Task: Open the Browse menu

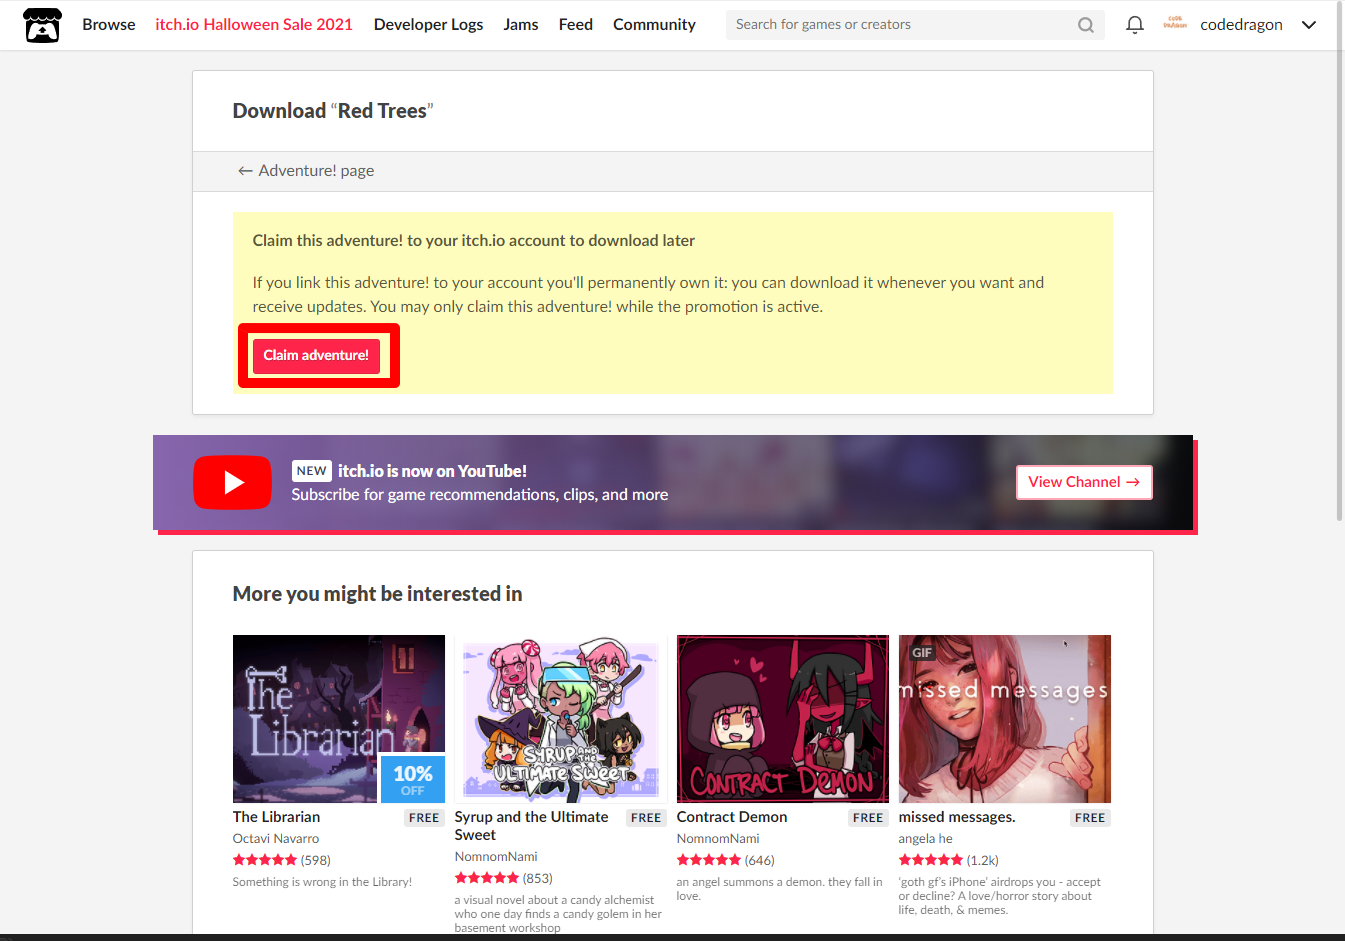Action: pyautogui.click(x=109, y=25)
